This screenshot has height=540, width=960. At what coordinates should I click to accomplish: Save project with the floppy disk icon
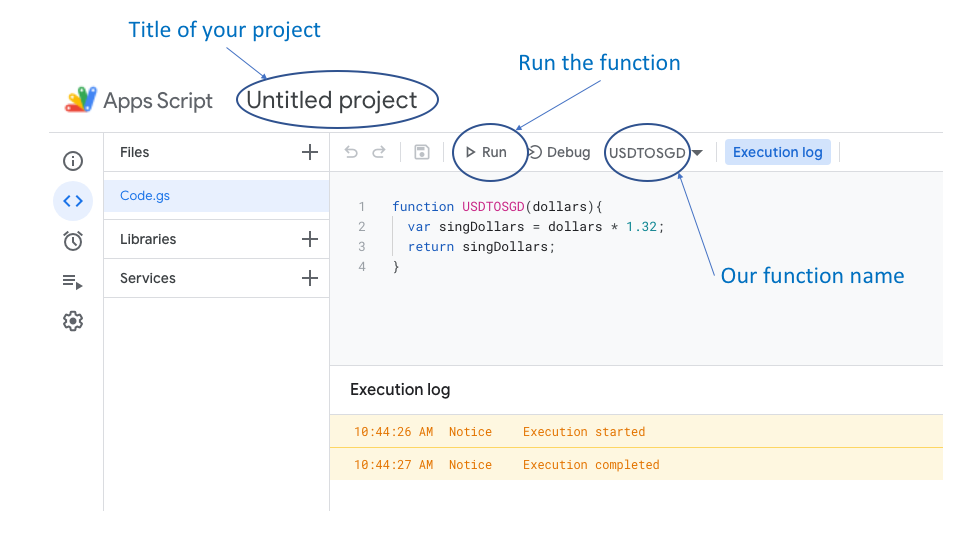click(422, 152)
